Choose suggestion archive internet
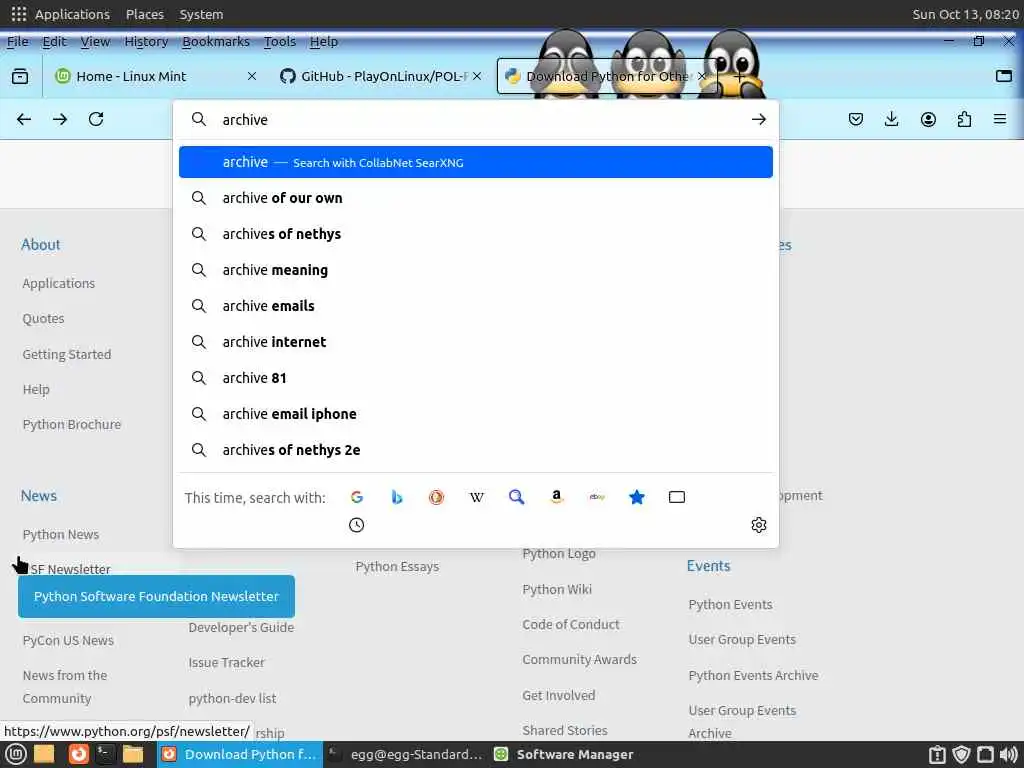Screen dimensions: 1024x768 [476, 342]
